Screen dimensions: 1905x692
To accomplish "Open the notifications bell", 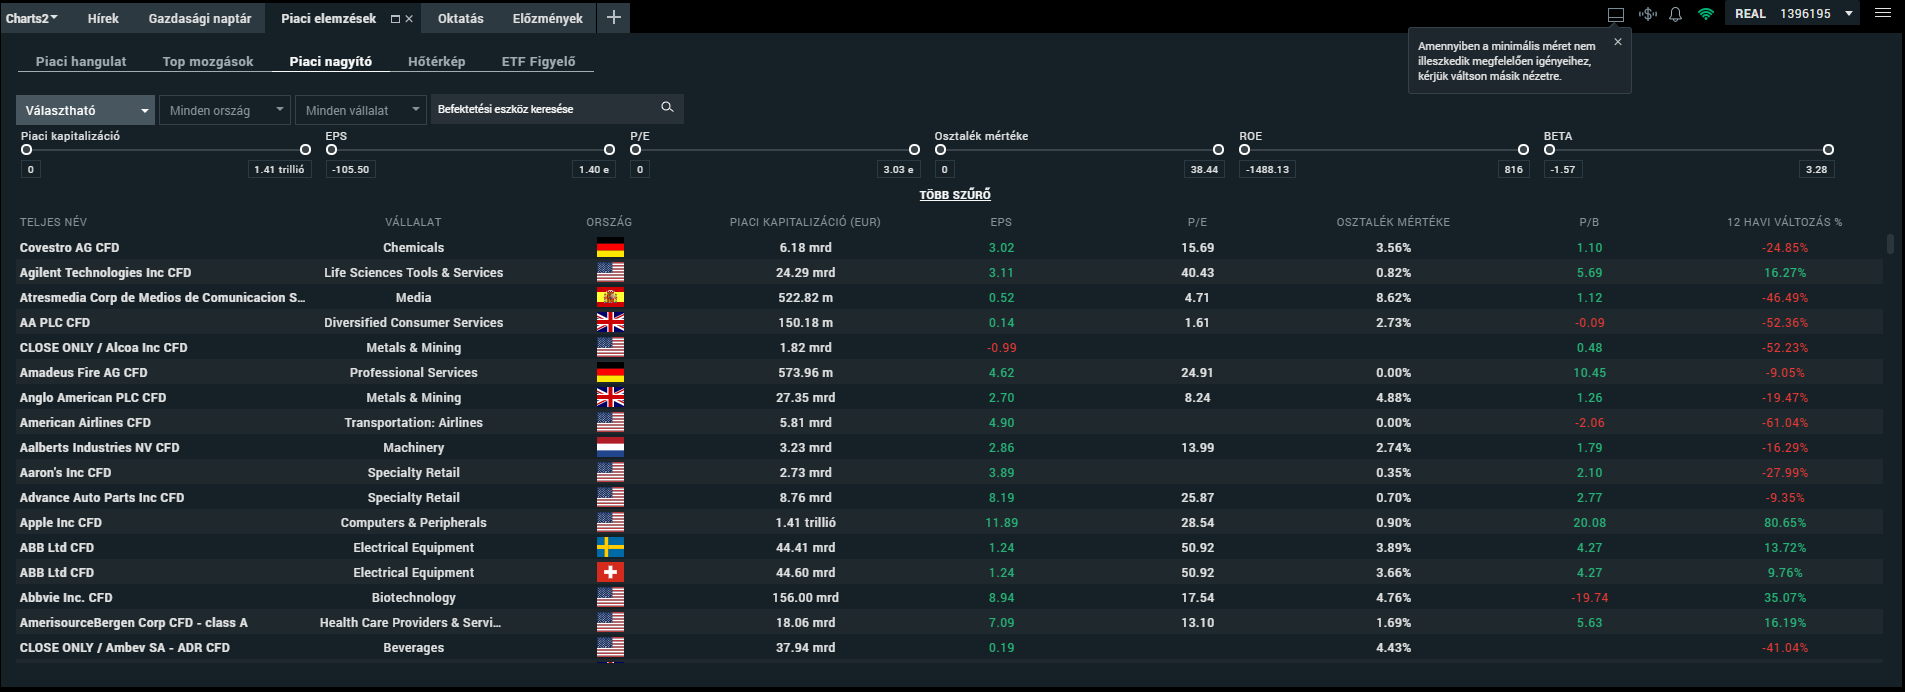I will (1676, 14).
